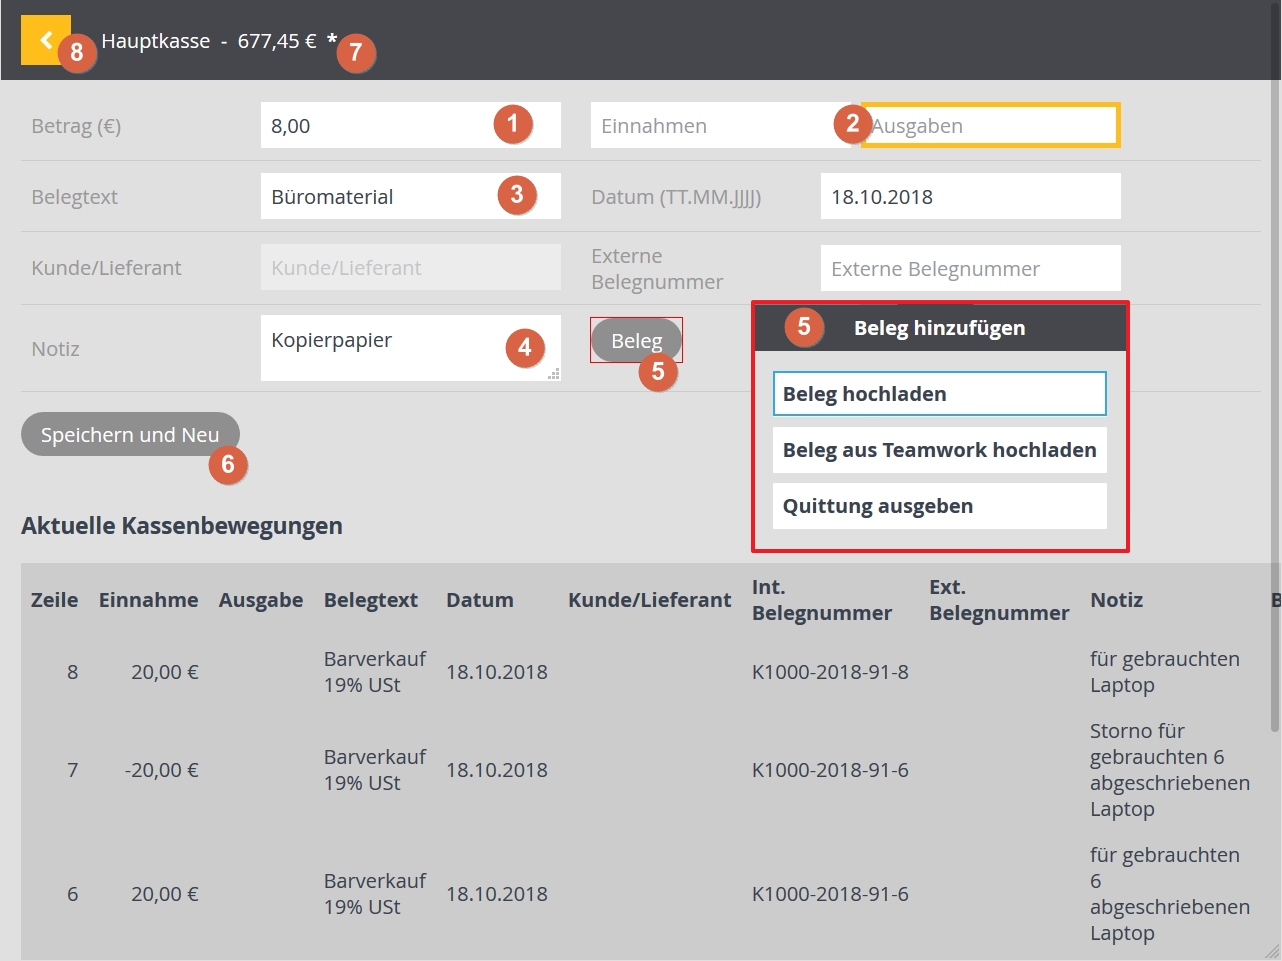Choose Quittung ausgeben from the popup

(939, 506)
